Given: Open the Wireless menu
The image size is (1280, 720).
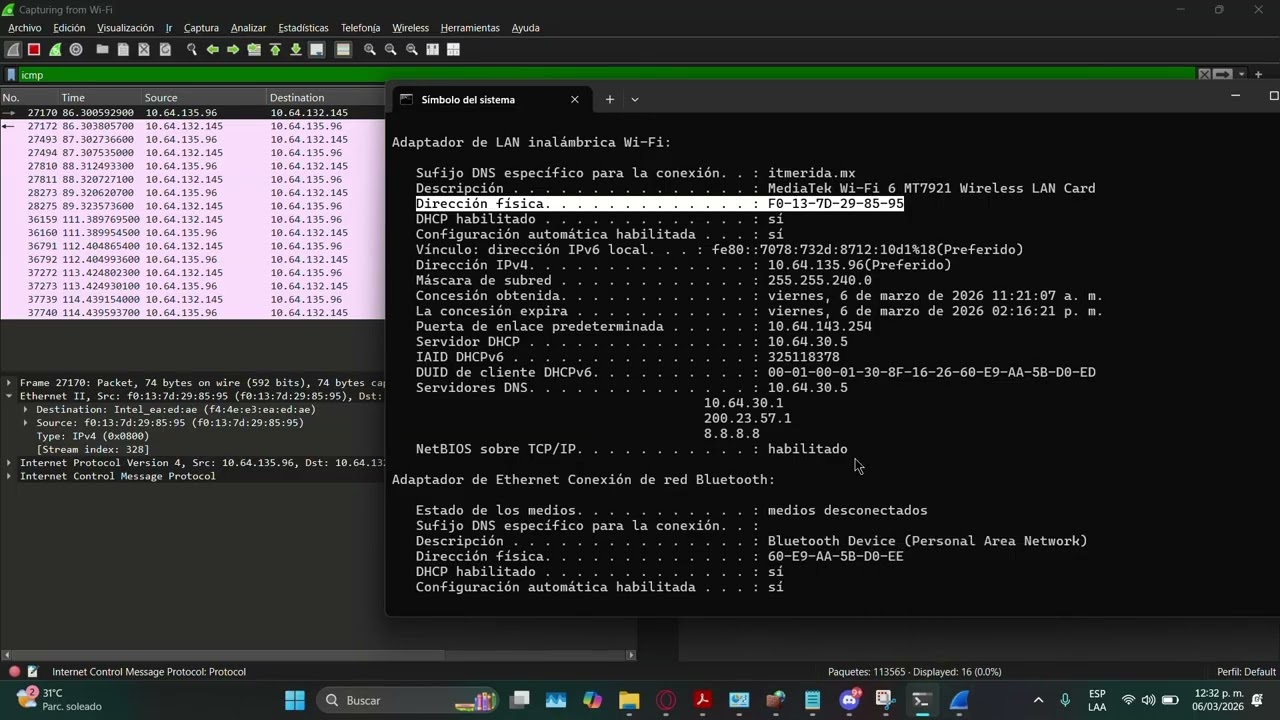Looking at the screenshot, I should pos(410,28).
